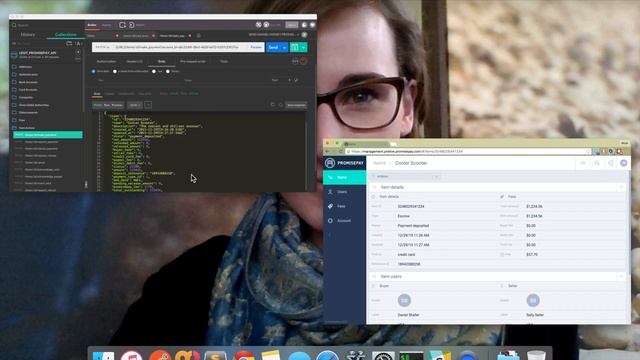Click the user avatar in PromisePay header
640x360 pixels.
[x=624, y=163]
